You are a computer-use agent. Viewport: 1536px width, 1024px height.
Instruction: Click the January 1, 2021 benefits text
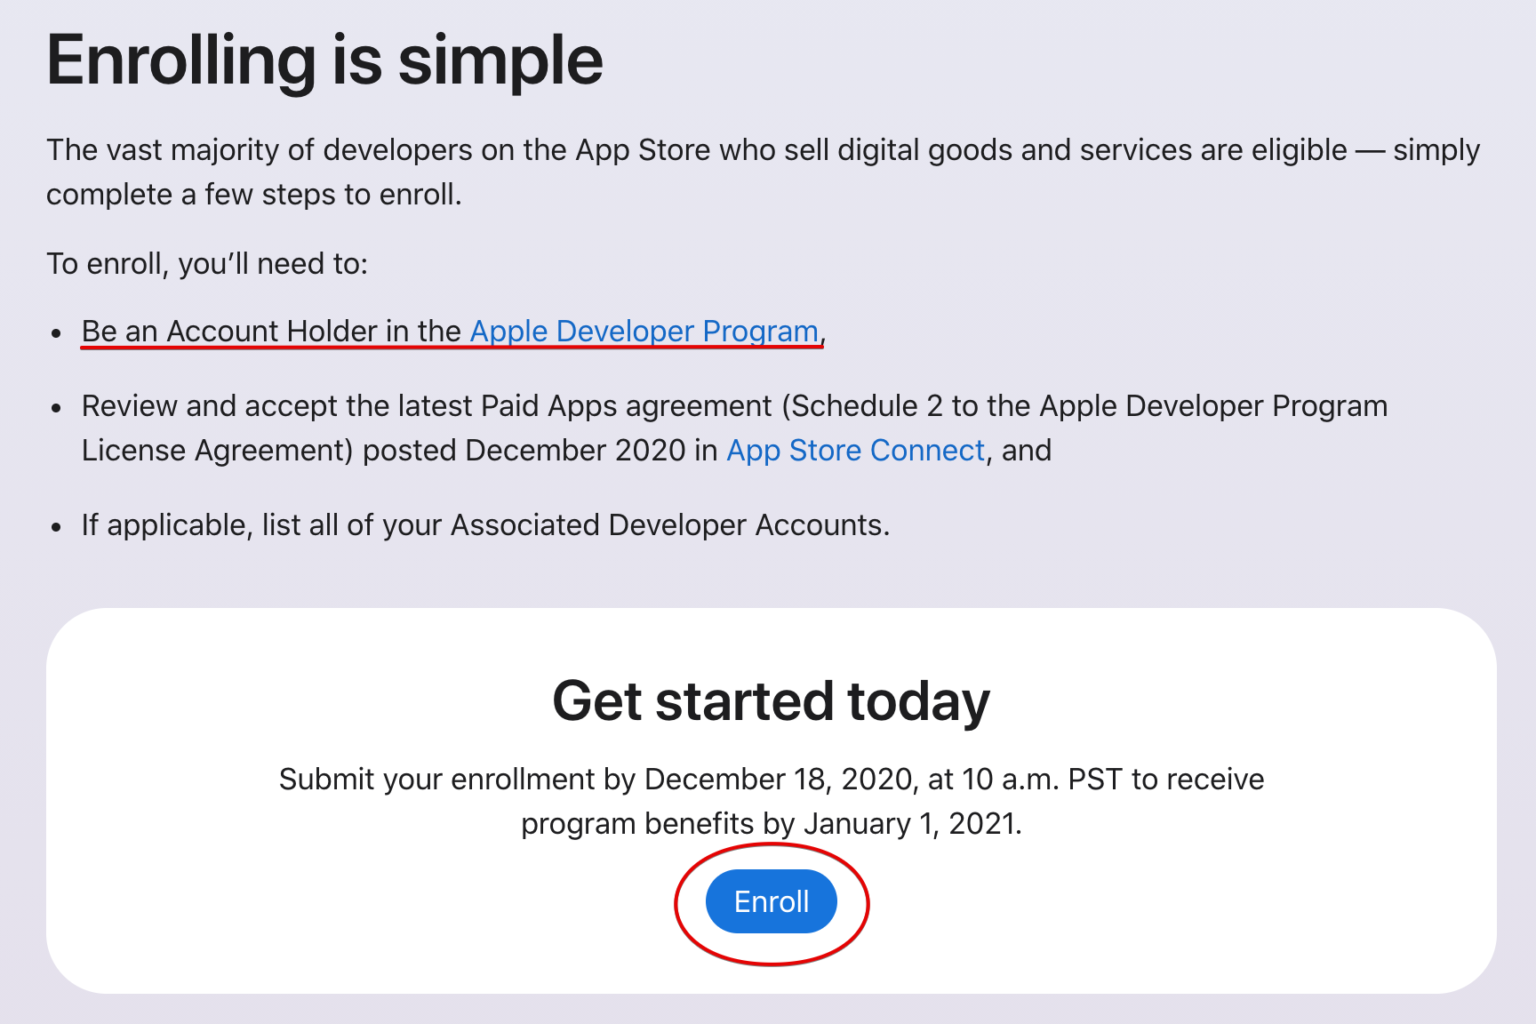pyautogui.click(x=912, y=823)
